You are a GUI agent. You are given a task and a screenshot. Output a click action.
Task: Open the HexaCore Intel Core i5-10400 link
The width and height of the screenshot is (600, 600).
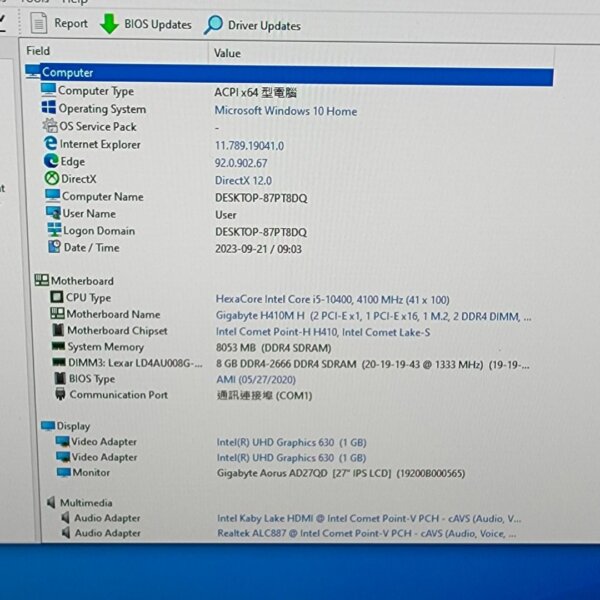click(333, 299)
